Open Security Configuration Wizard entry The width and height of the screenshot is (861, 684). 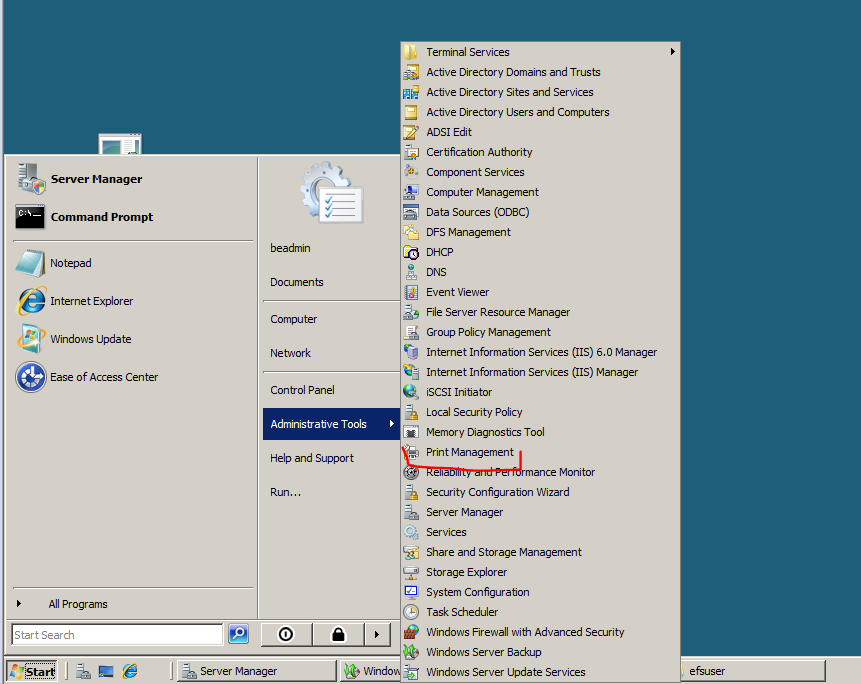pos(541,492)
